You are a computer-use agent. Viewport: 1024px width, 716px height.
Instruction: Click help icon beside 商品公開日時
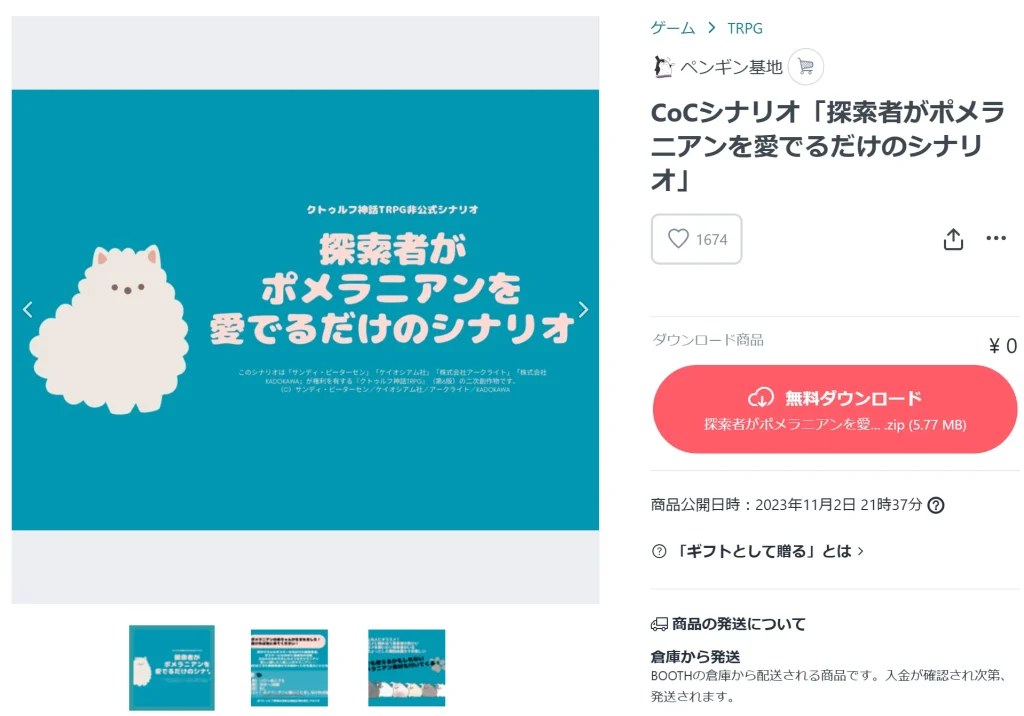click(x=936, y=505)
